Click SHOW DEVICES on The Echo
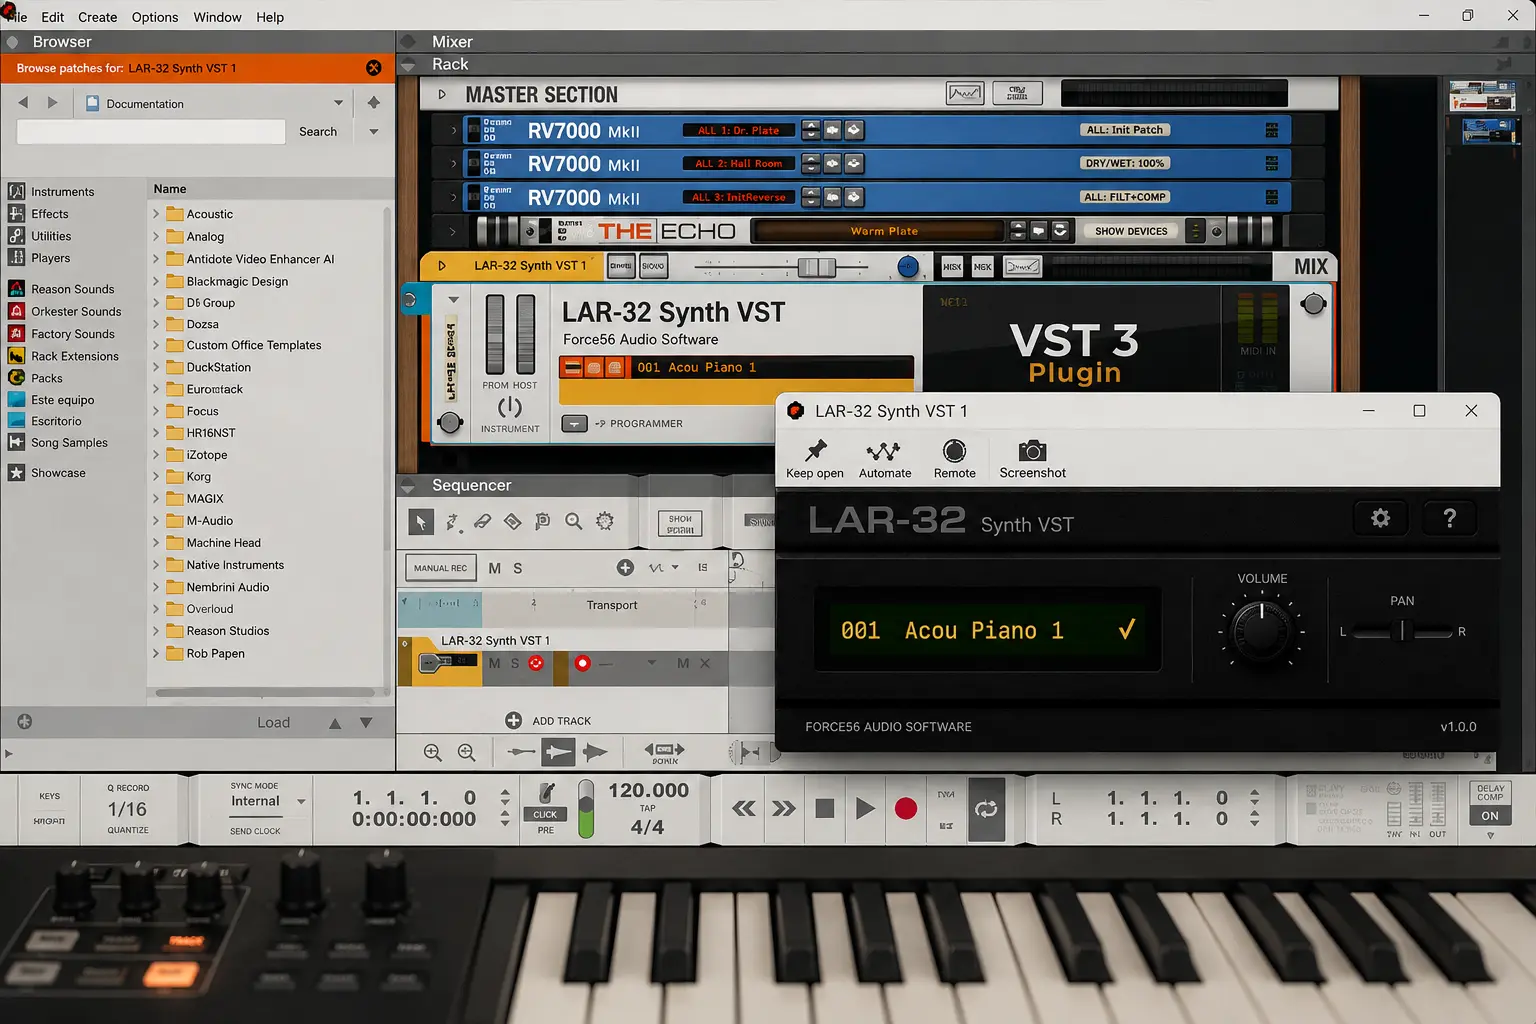The width and height of the screenshot is (1536, 1024). click(x=1131, y=231)
